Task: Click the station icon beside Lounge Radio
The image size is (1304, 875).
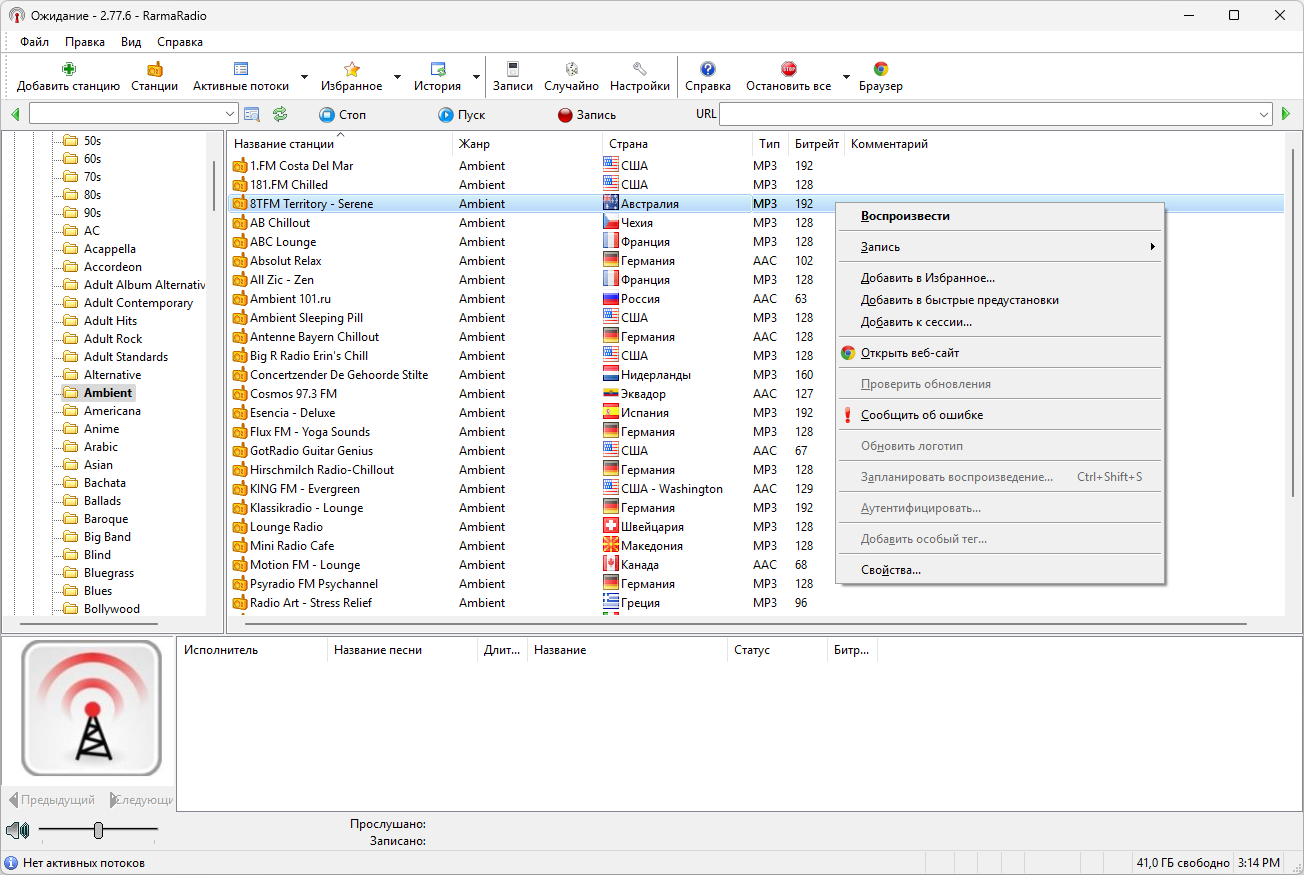Action: pyautogui.click(x=240, y=527)
